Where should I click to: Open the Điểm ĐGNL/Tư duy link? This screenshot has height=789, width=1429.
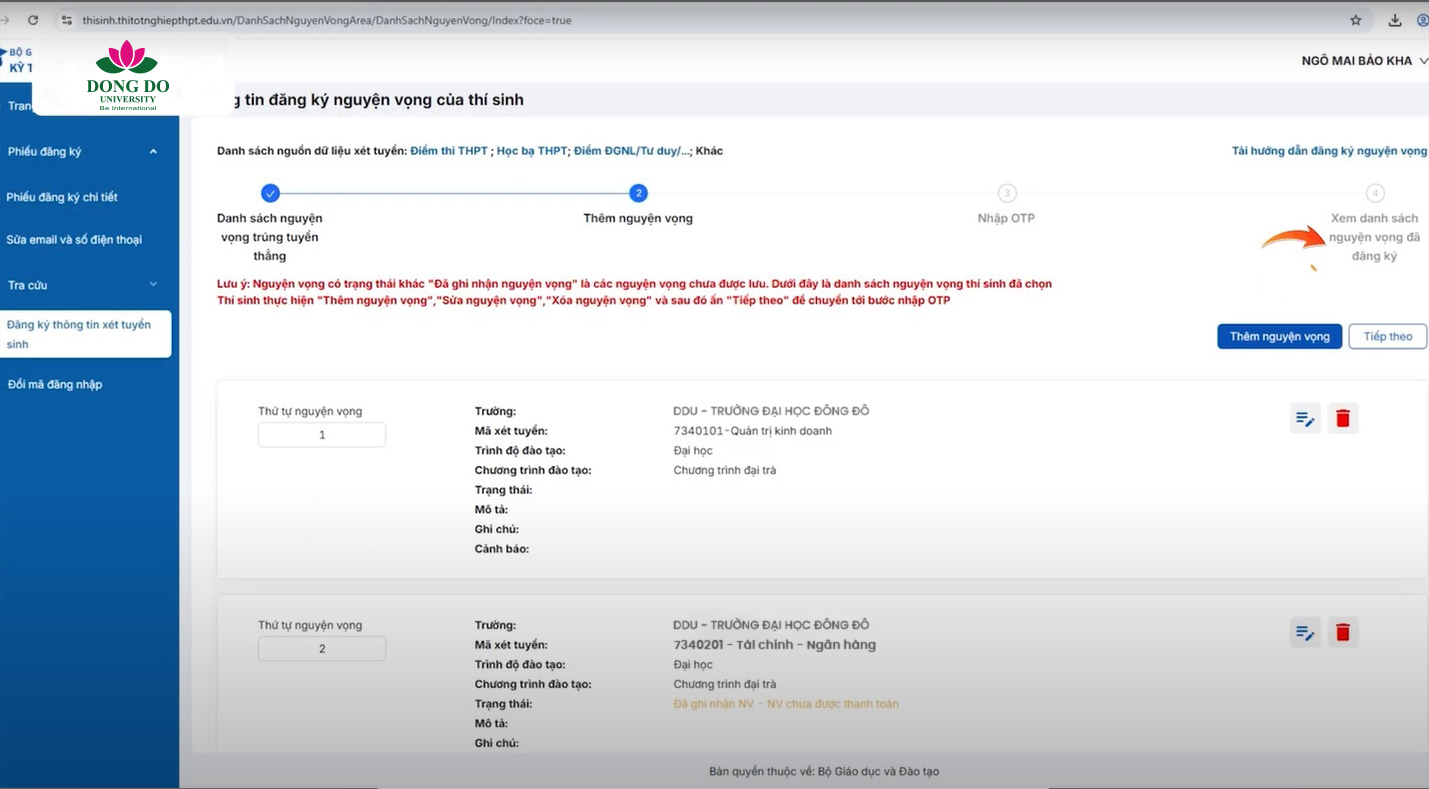coord(632,151)
